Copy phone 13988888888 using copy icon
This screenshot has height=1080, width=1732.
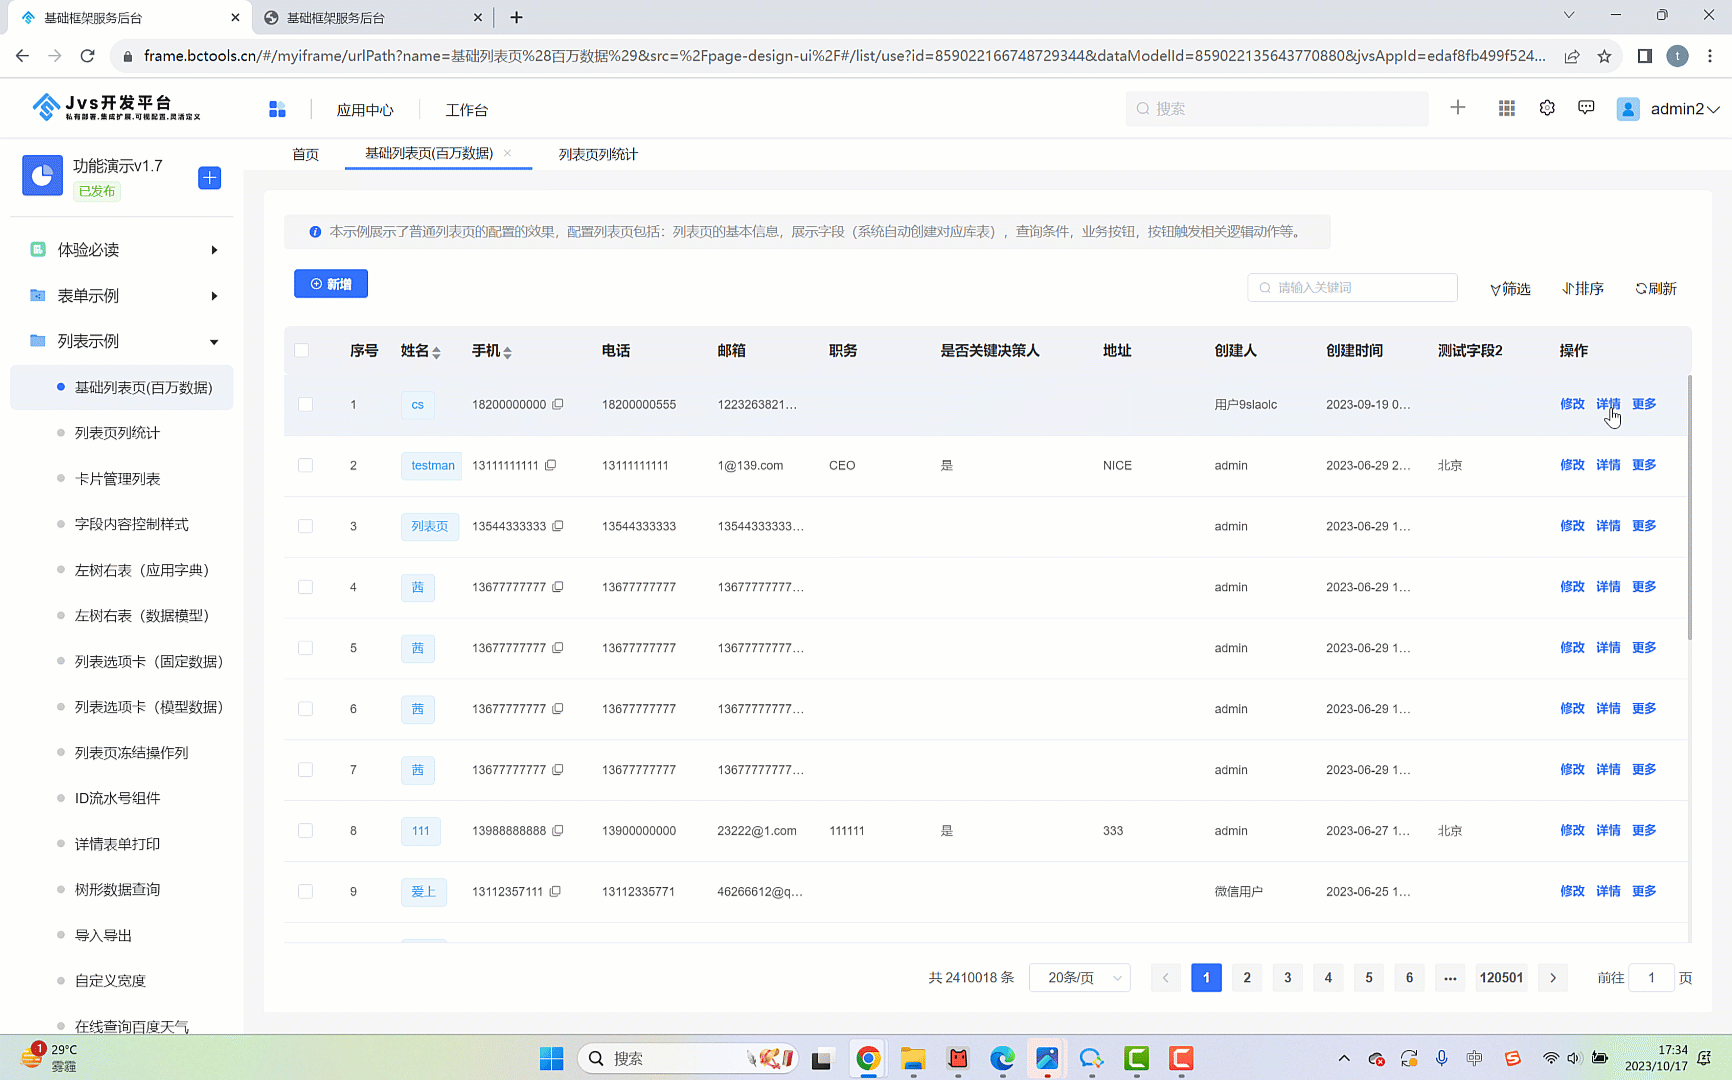coord(558,830)
